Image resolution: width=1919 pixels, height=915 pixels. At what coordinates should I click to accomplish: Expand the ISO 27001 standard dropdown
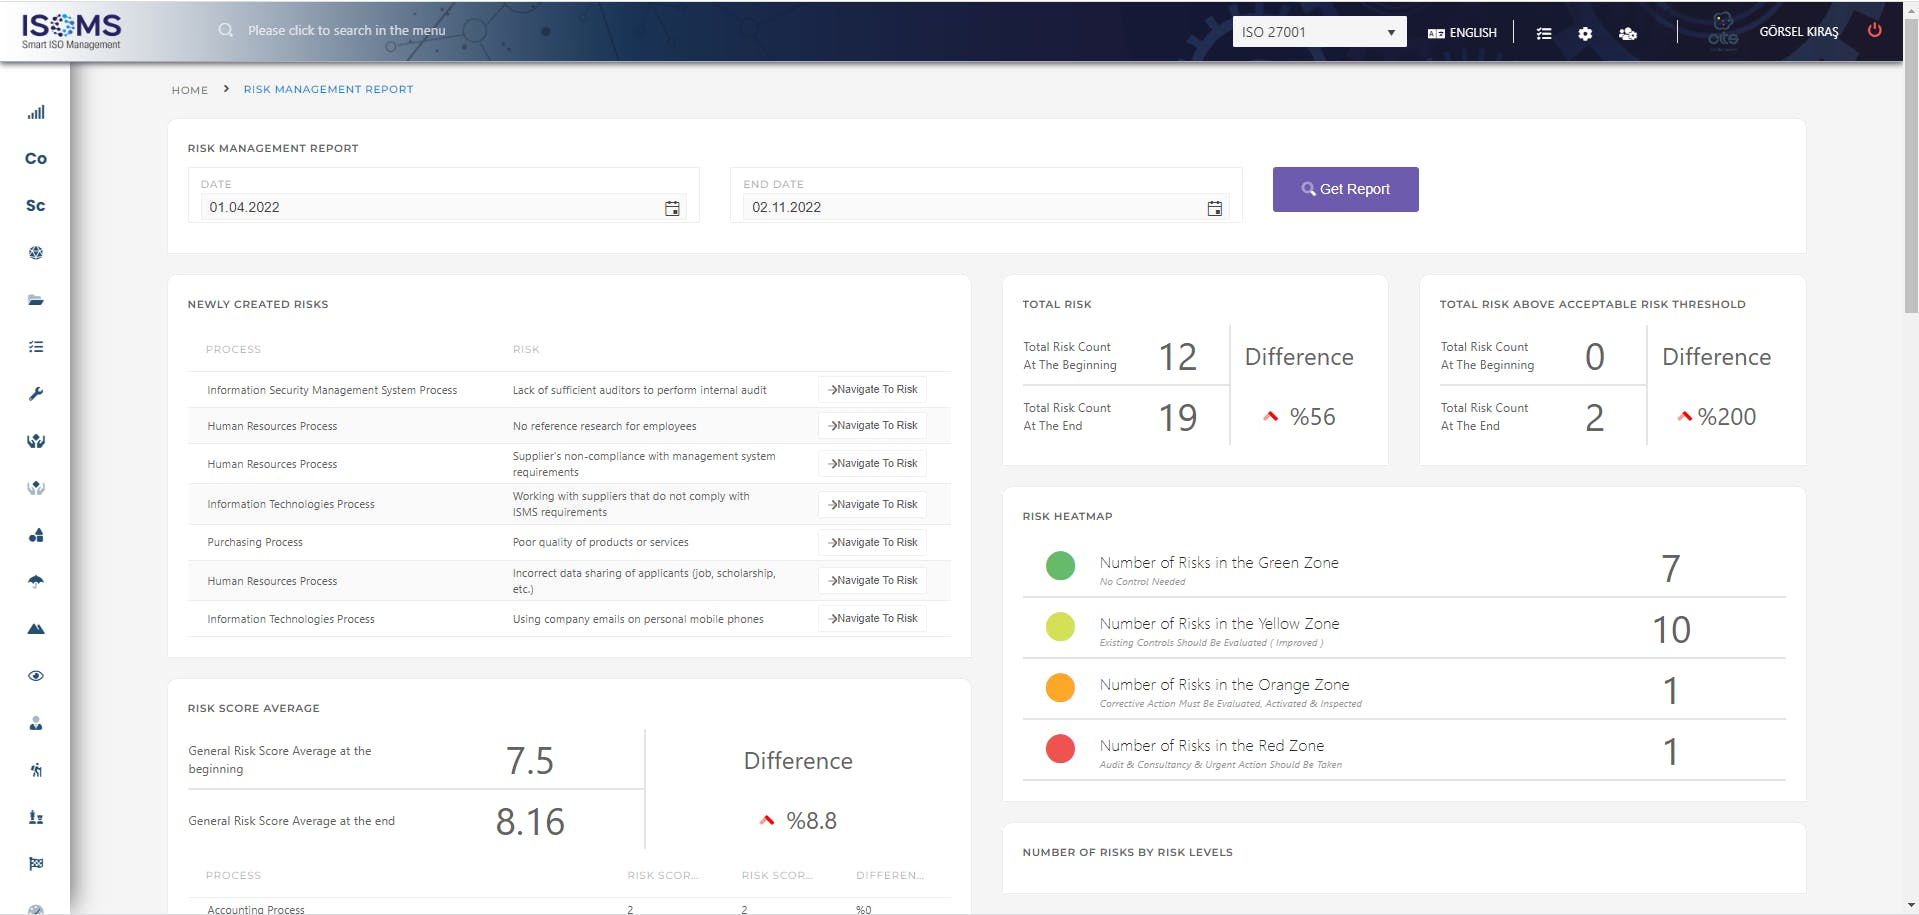click(1319, 32)
